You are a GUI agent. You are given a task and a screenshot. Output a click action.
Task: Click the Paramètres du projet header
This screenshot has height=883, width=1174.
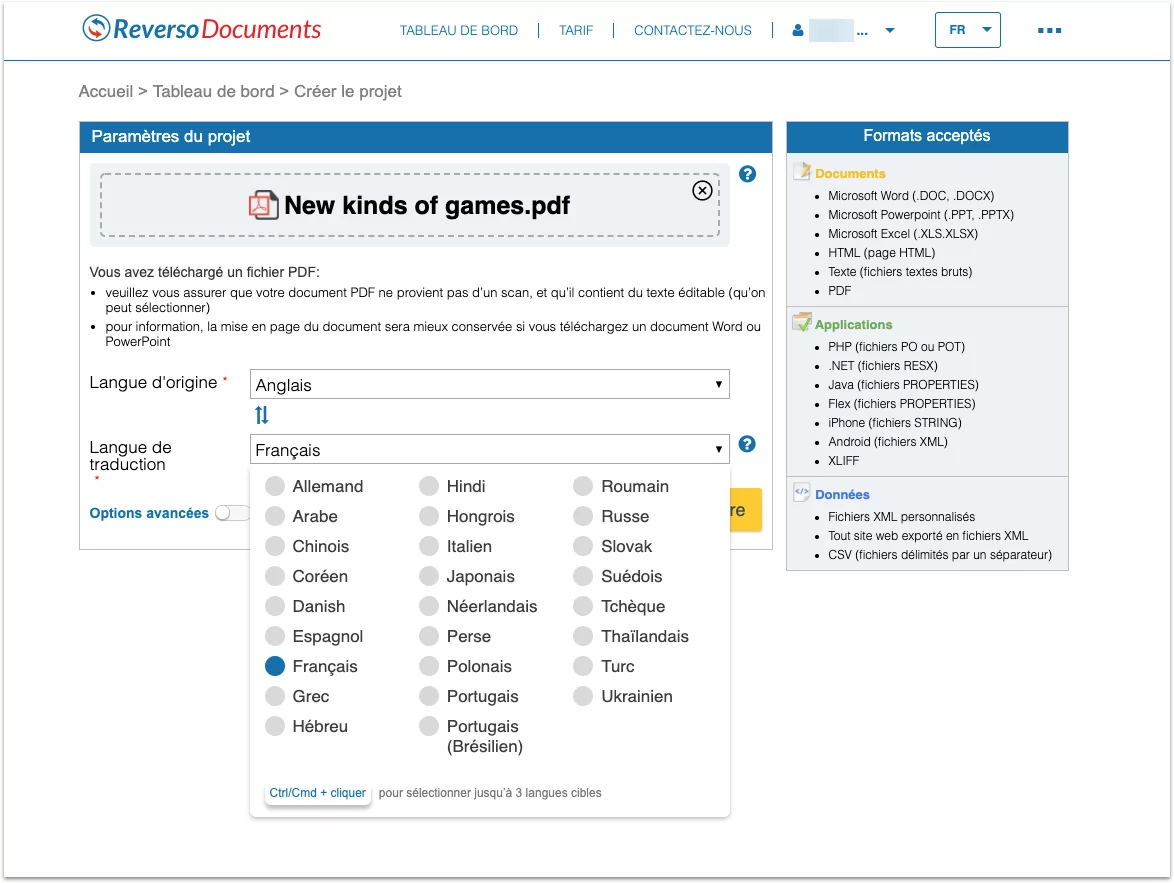tap(425, 137)
